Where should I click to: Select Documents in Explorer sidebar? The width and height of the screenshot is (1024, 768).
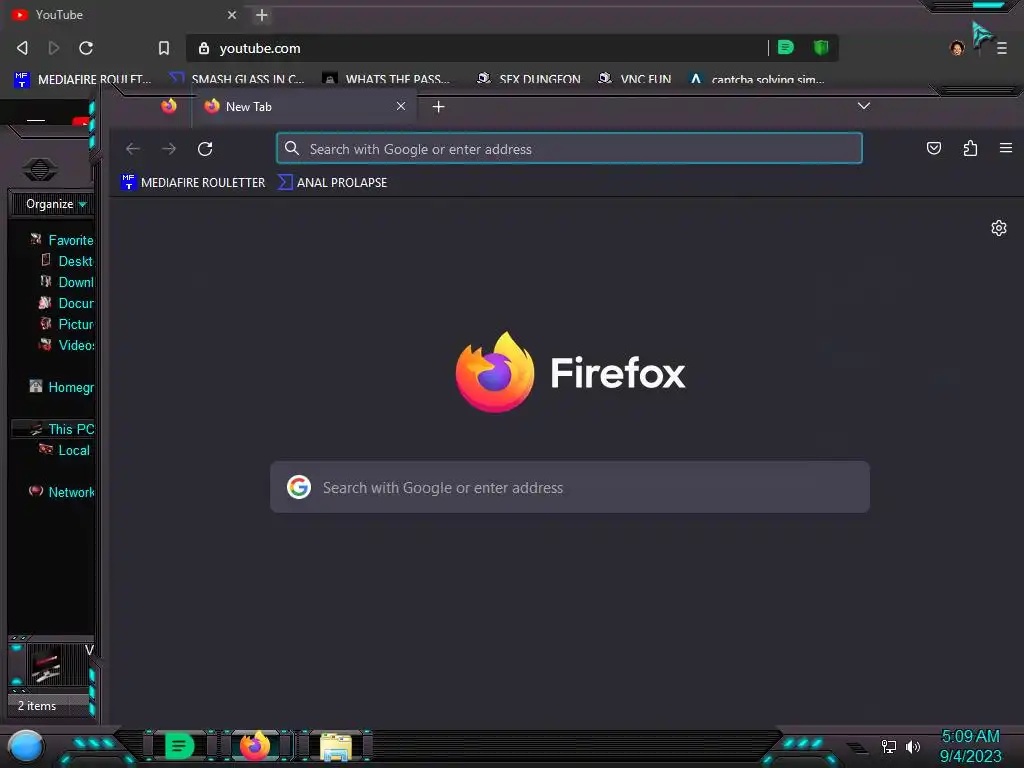tap(67, 303)
